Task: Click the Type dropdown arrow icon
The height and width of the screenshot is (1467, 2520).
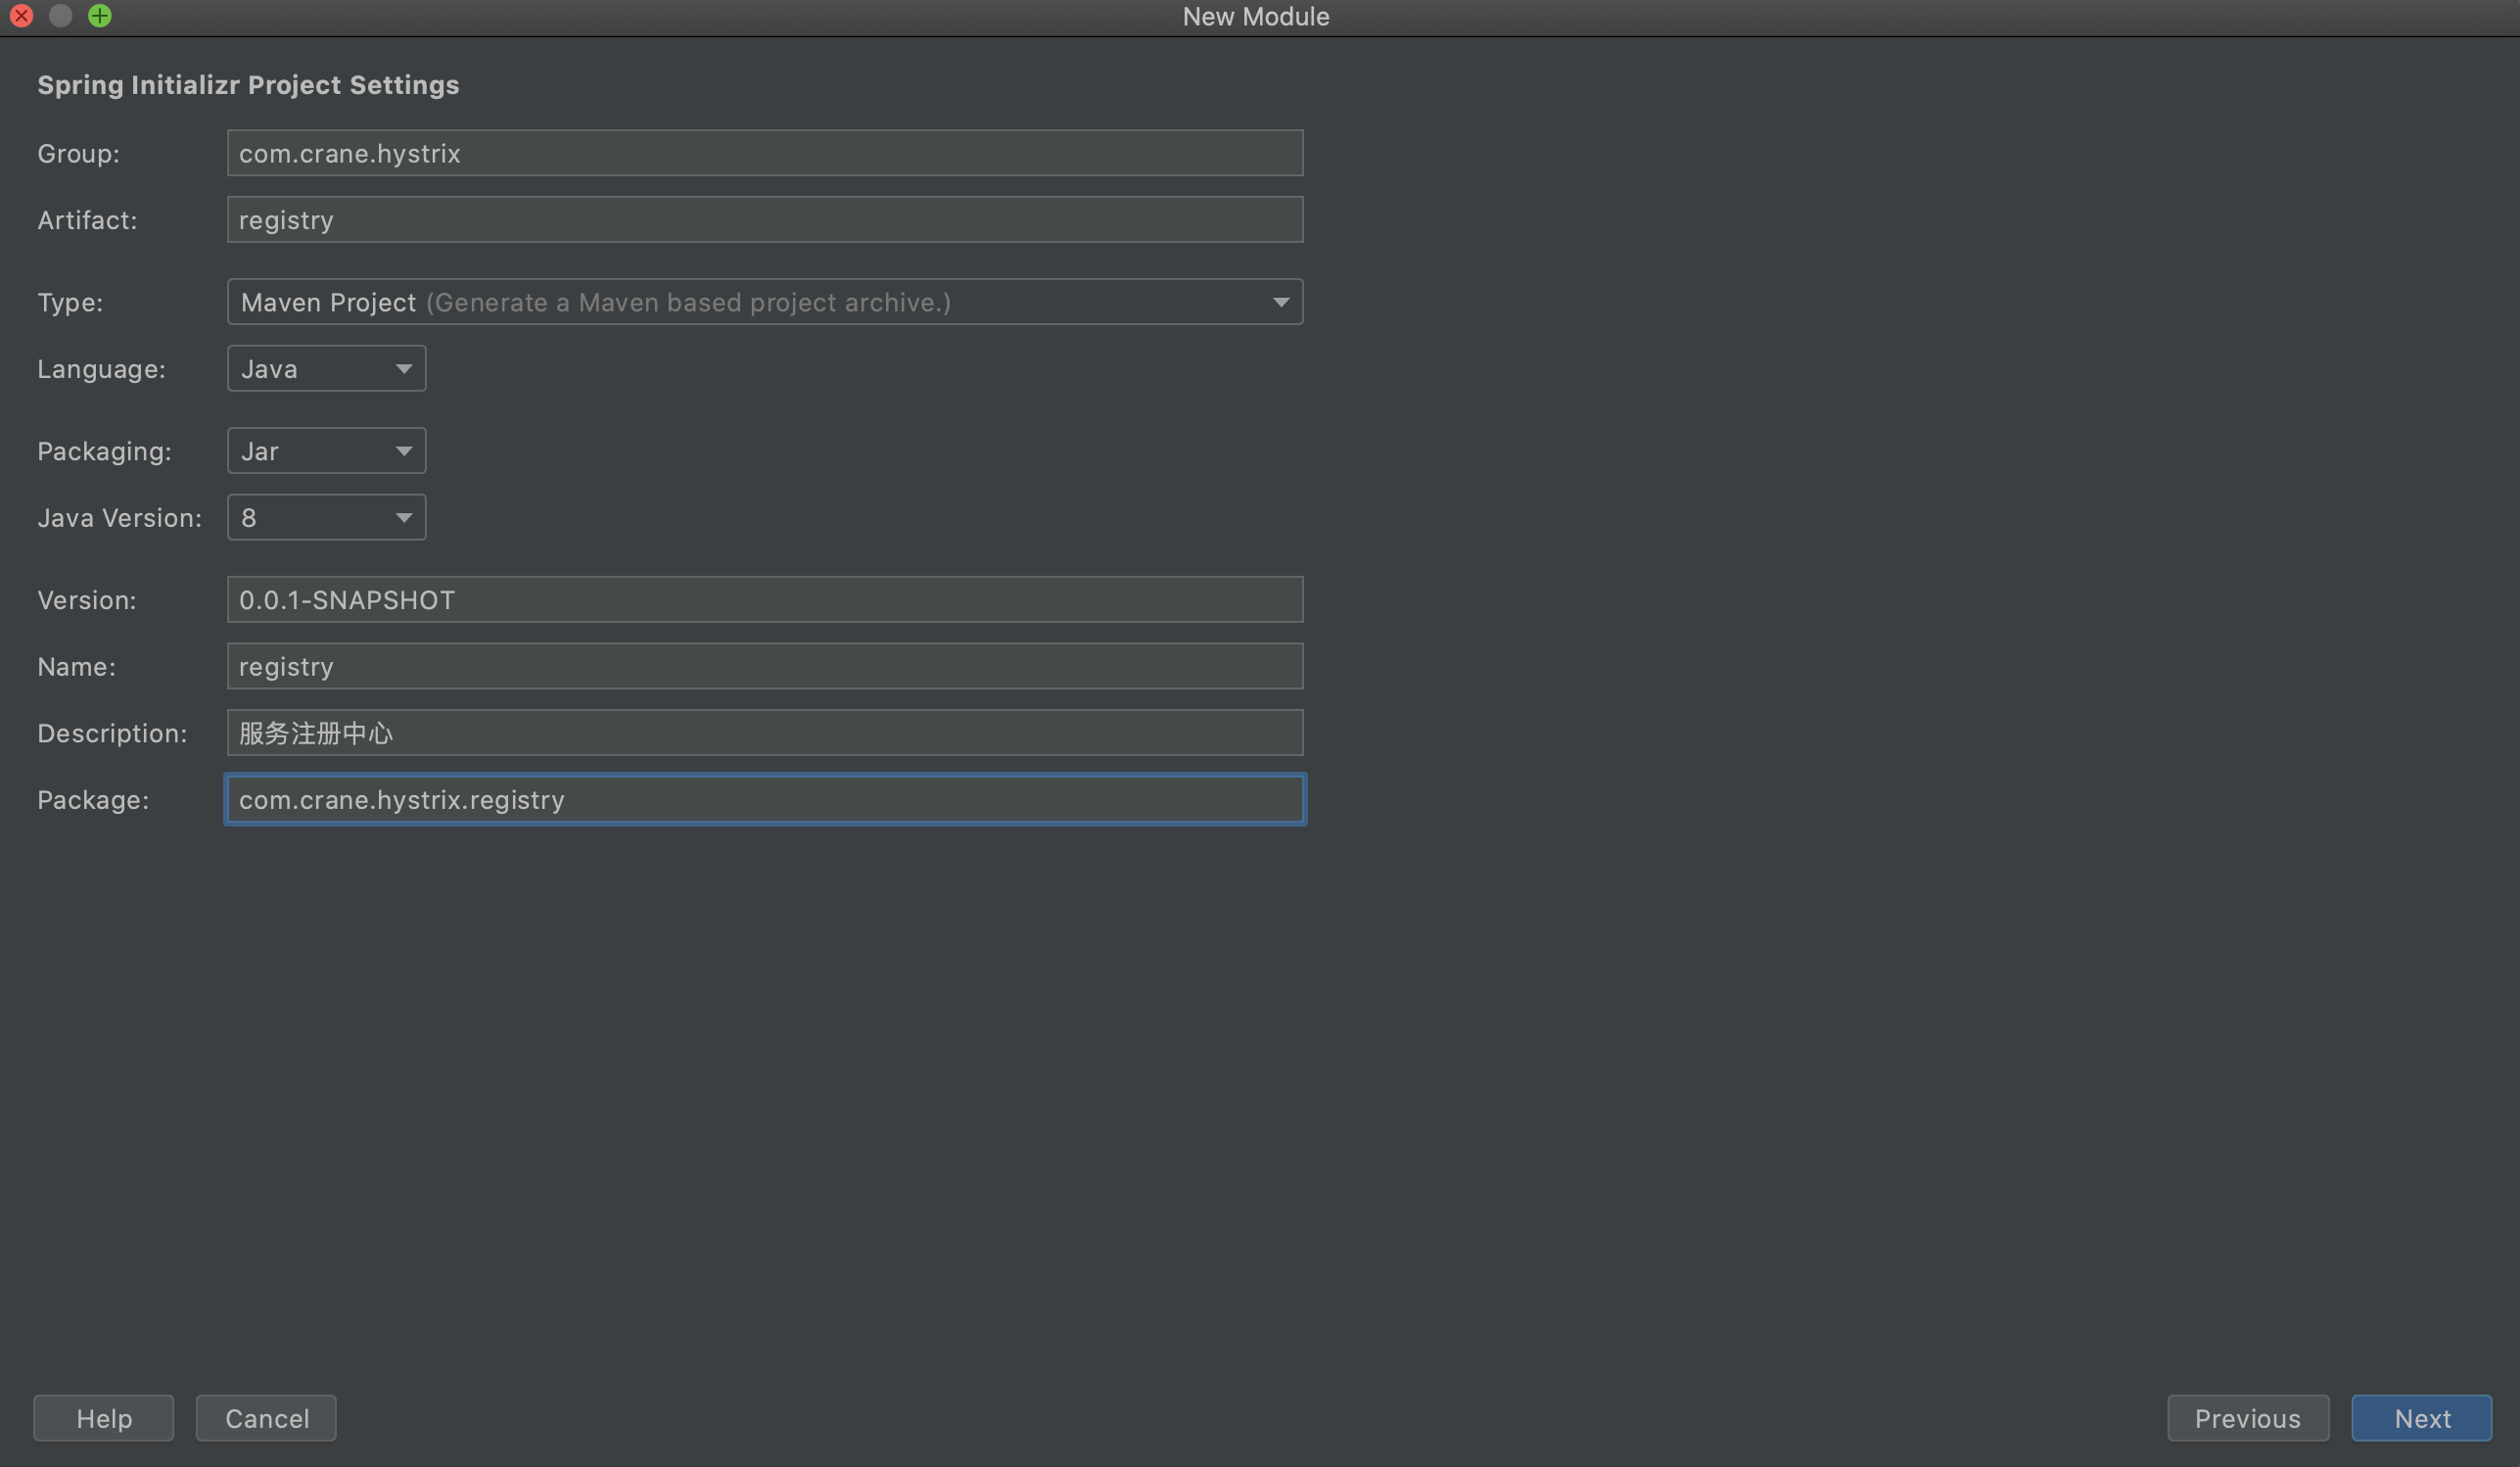Action: pyautogui.click(x=1280, y=302)
